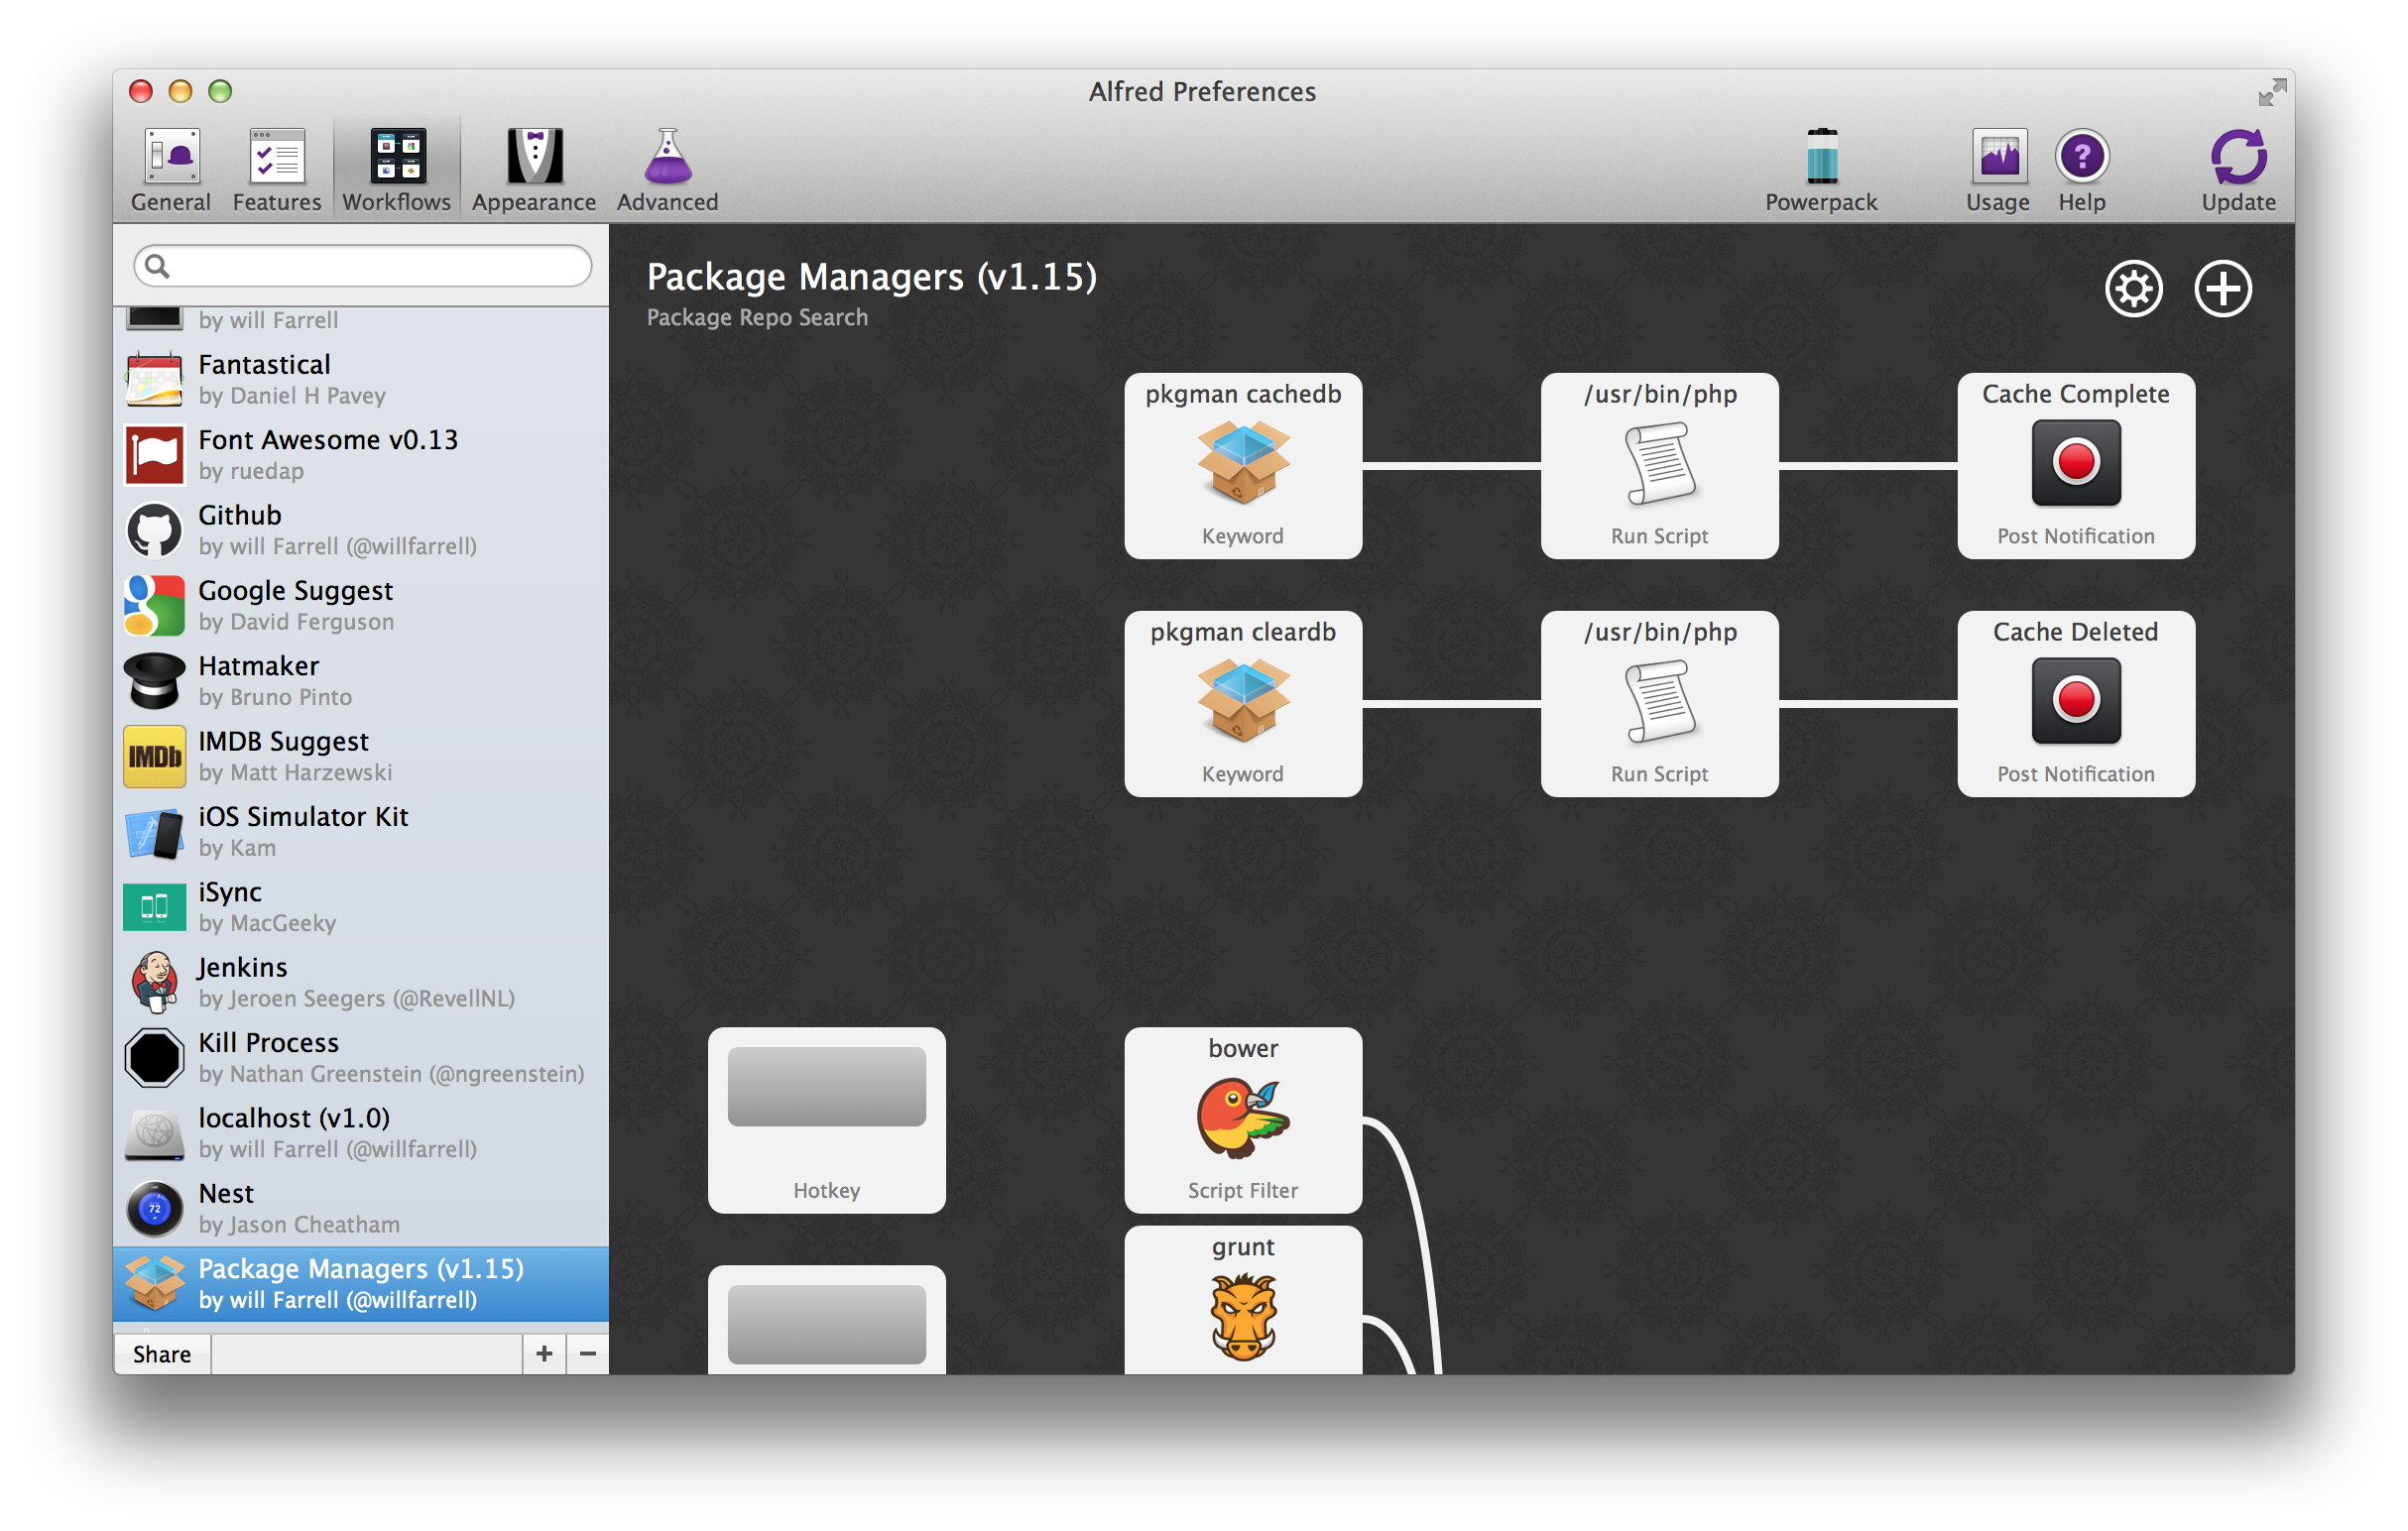Select the Hatmaker workflow
This screenshot has height=1531, width=2408.
361,681
